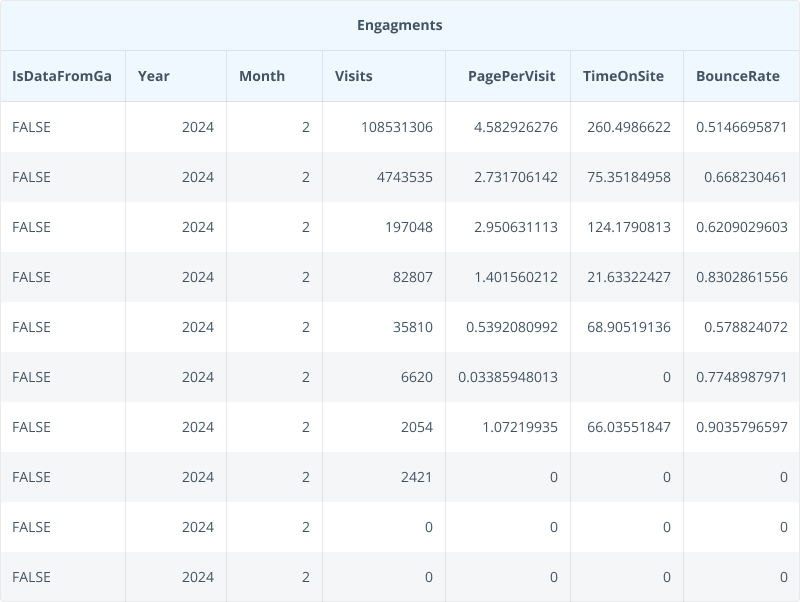Click the PagePerVisit value 1.401560212
Screen dimensions: 800x602
[516, 277]
